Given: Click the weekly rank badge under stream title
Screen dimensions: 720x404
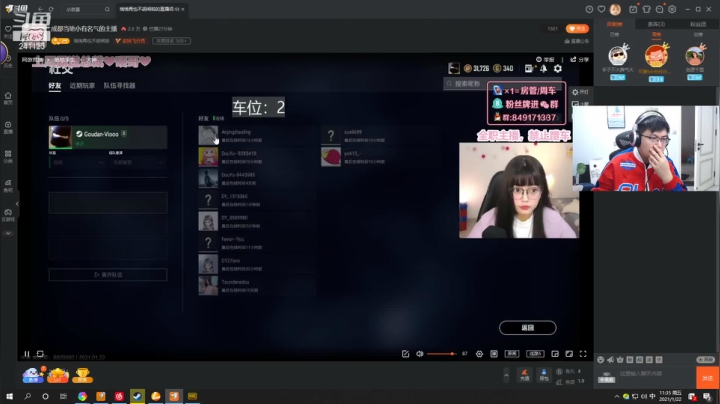Looking at the screenshot, I should click(171, 41).
